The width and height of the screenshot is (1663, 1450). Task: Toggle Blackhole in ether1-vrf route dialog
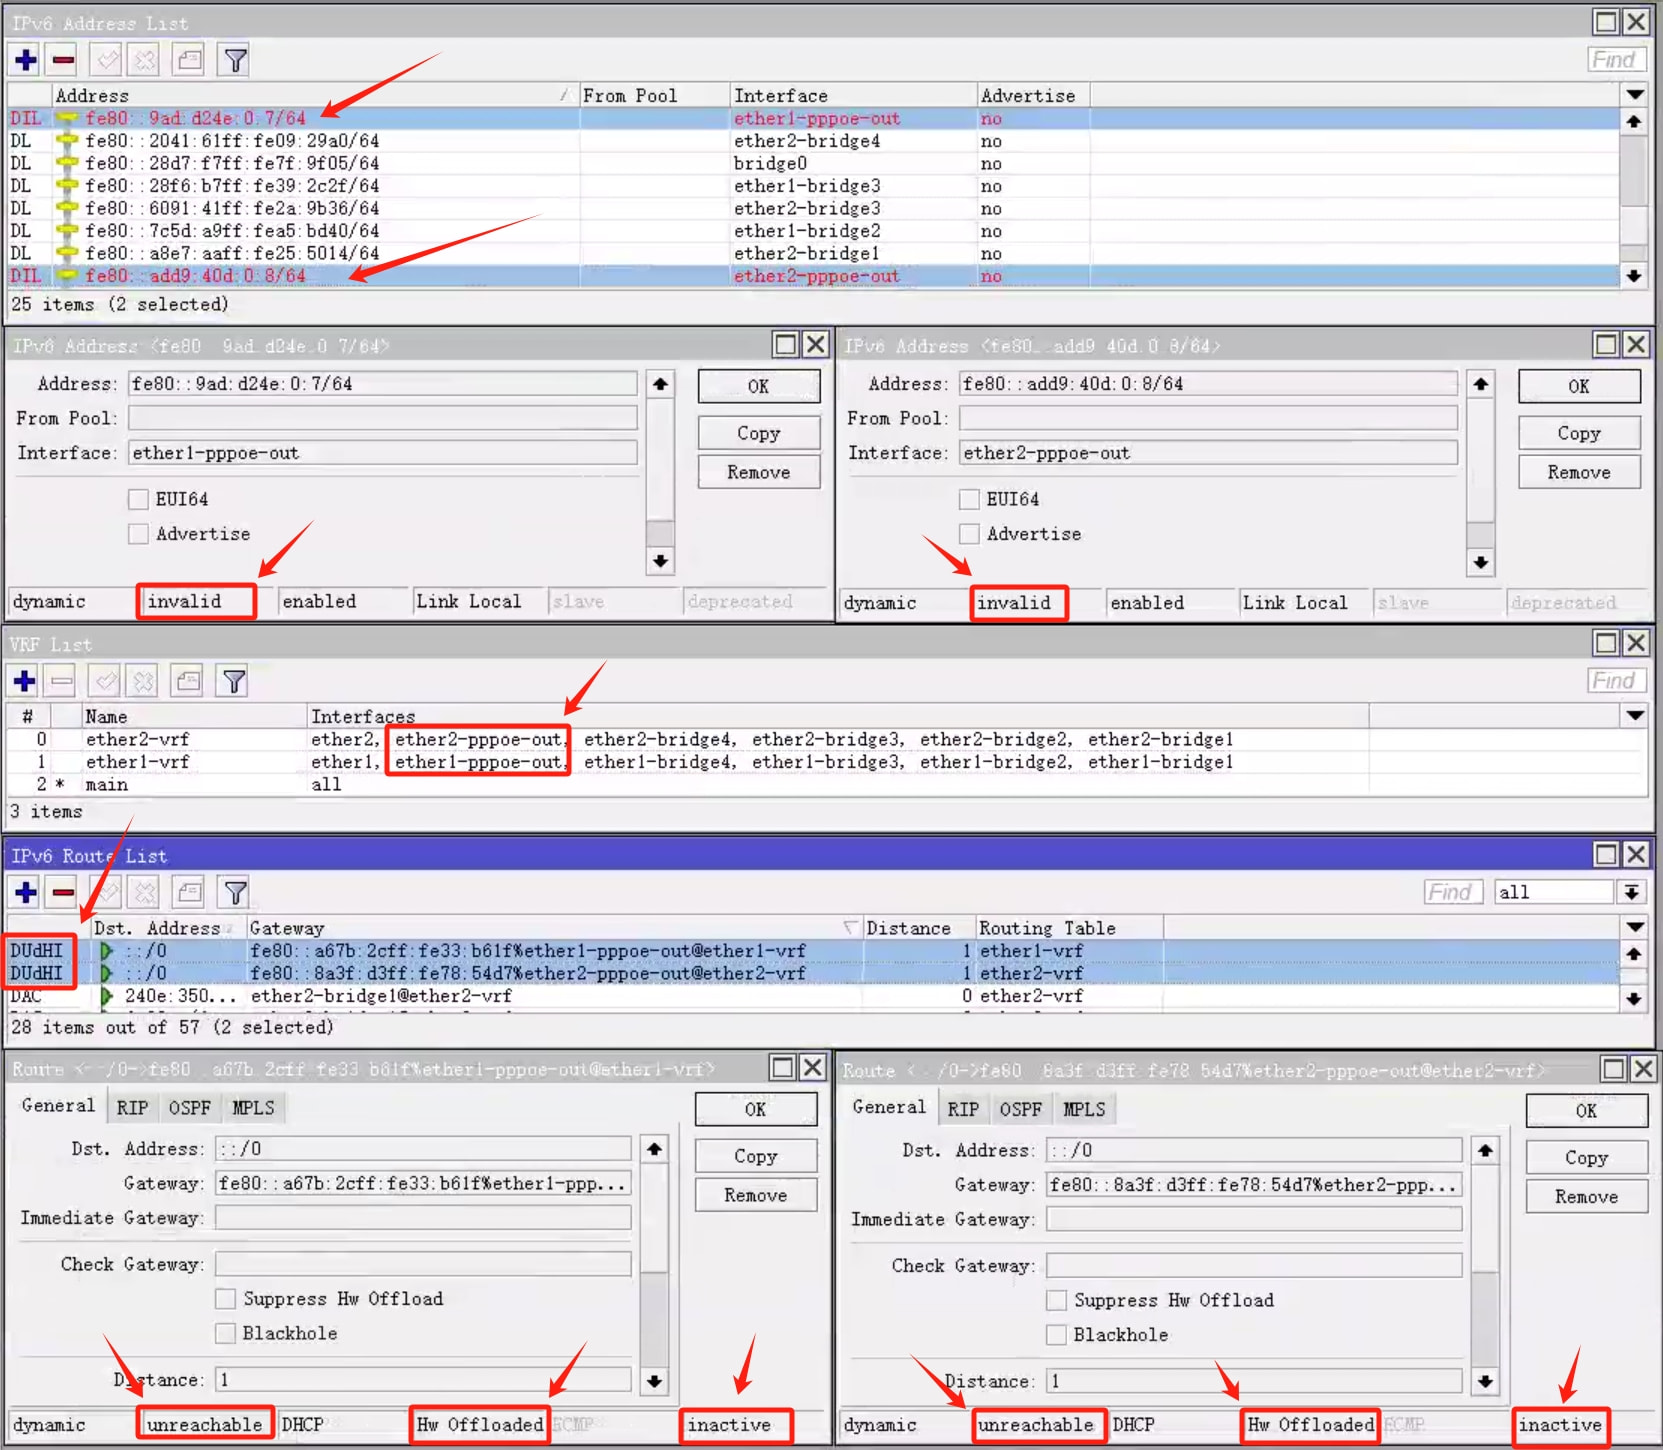click(226, 1333)
